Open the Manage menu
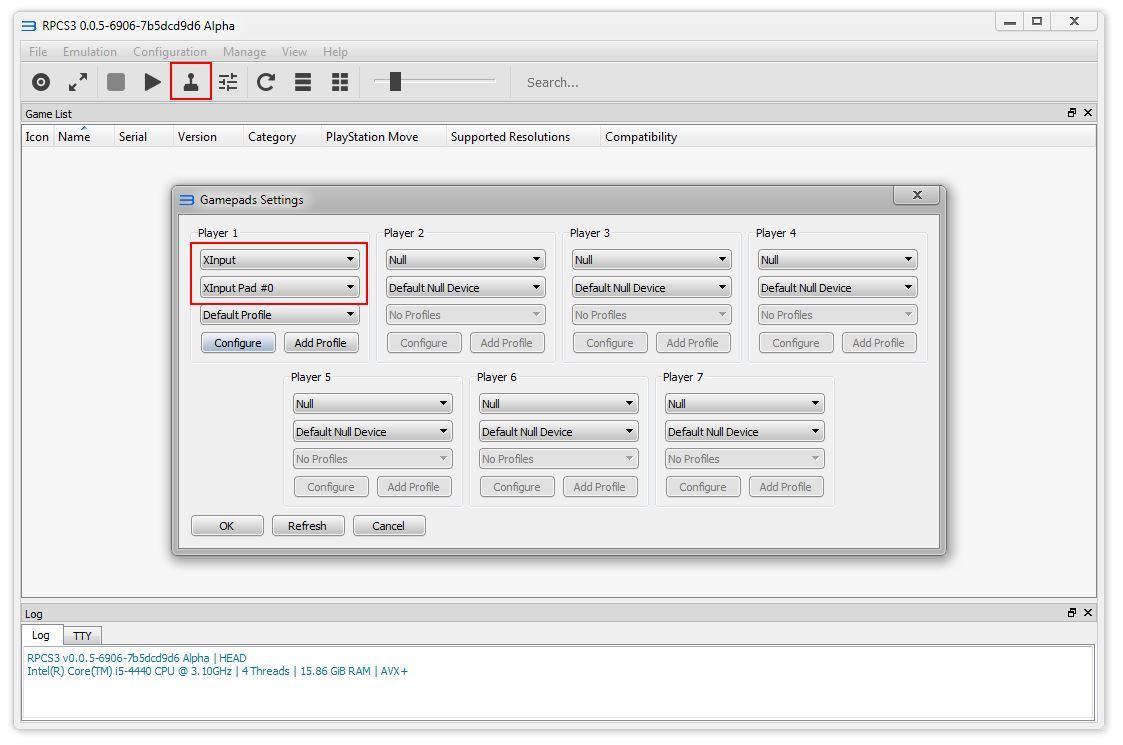This screenshot has height=745, width=1123. tap(244, 52)
